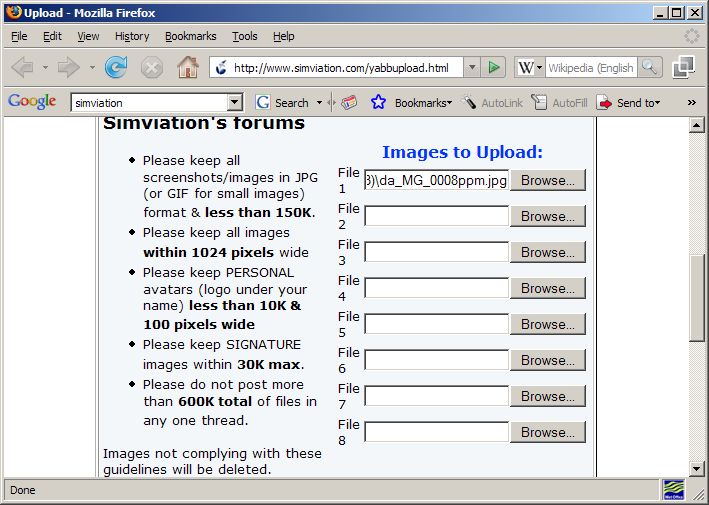Click Browse button for File 8
This screenshot has width=709, height=505.
(x=547, y=432)
